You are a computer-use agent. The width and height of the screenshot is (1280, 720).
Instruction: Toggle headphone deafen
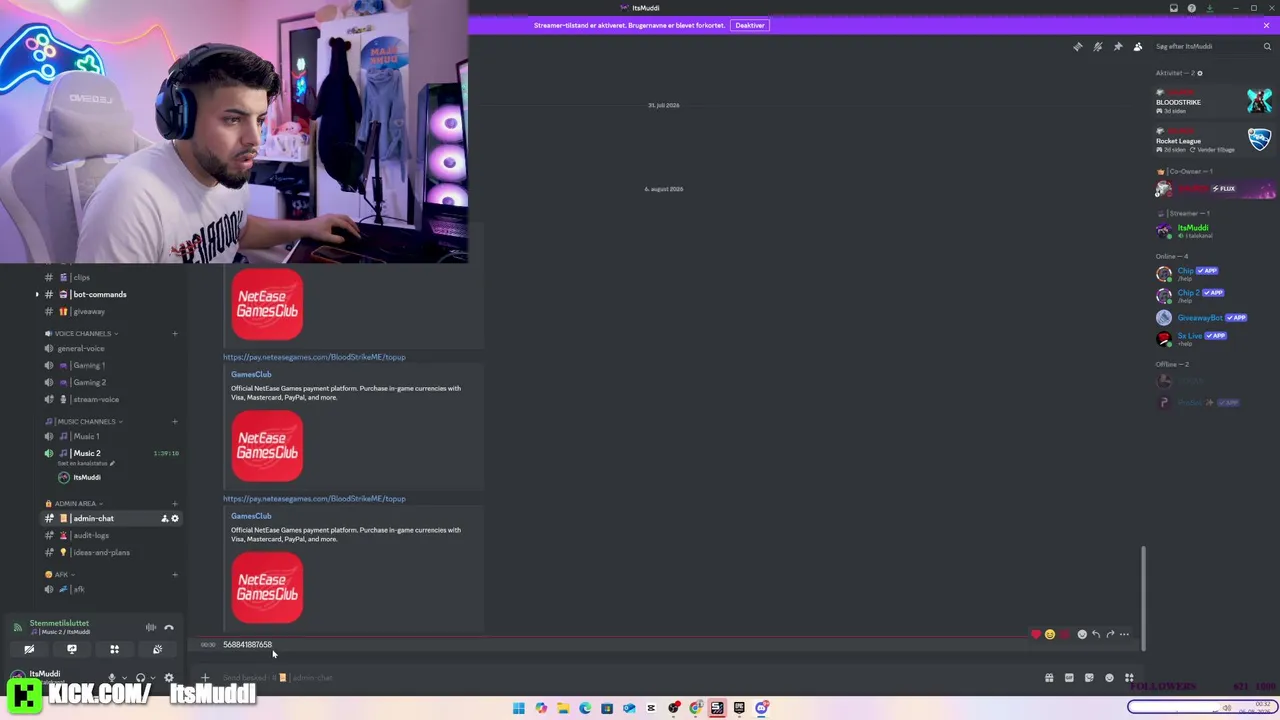coord(140,677)
